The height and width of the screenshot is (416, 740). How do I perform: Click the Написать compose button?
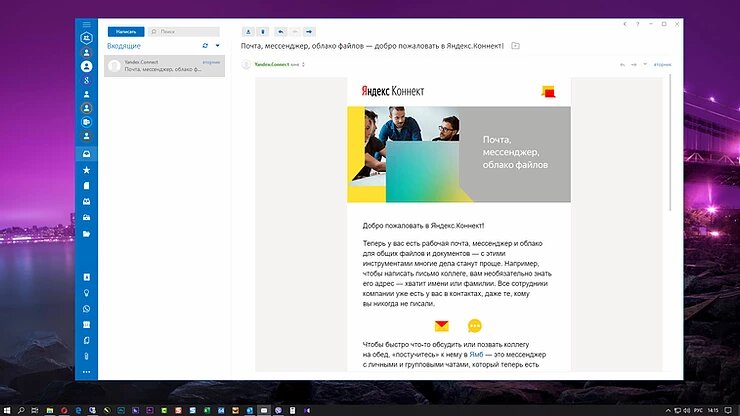(126, 32)
